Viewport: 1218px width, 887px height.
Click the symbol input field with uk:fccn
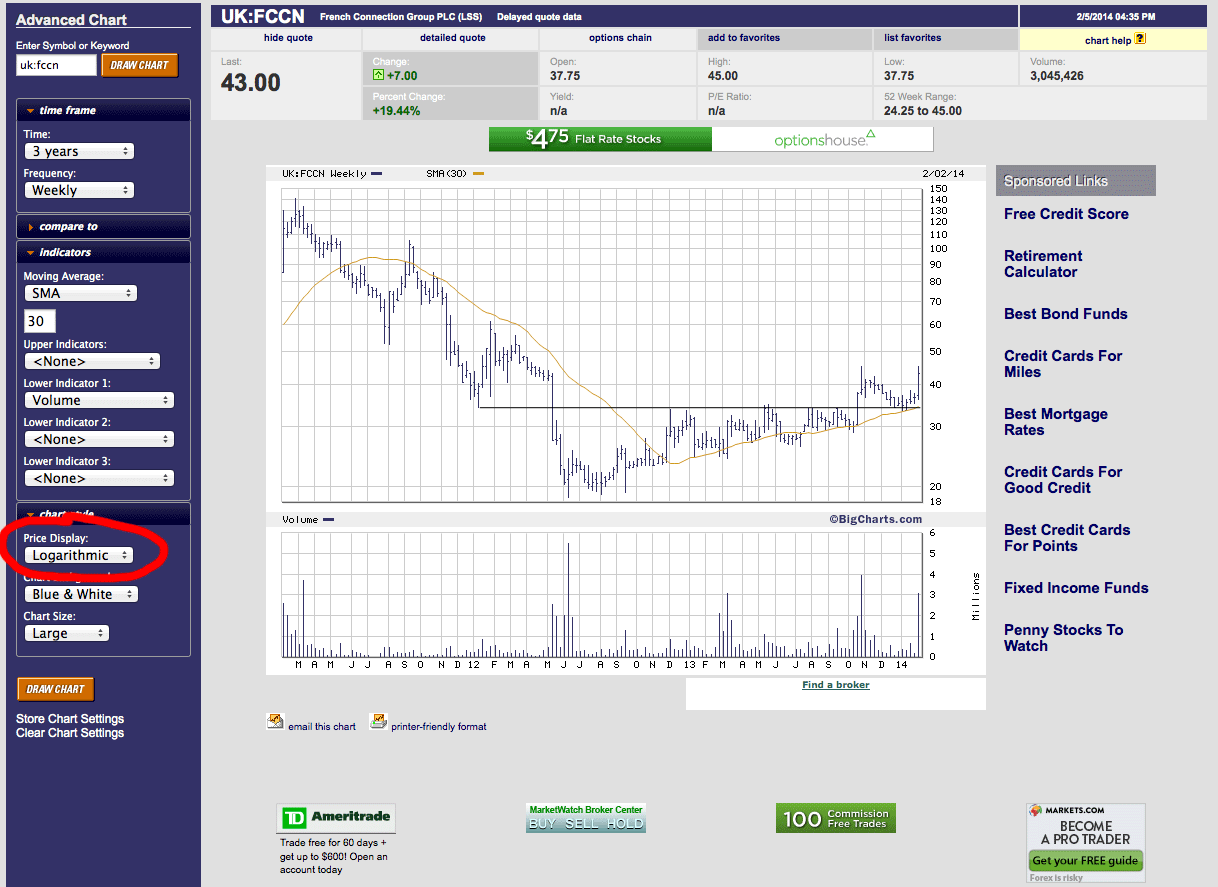tap(56, 65)
